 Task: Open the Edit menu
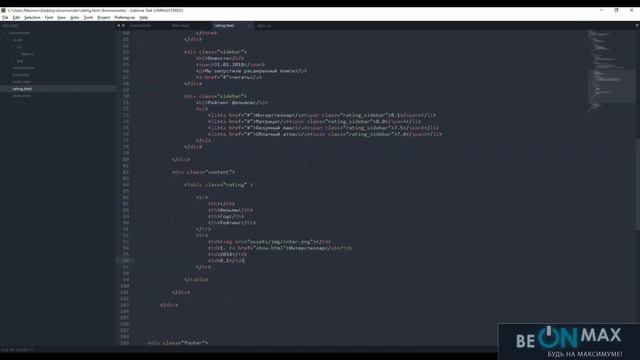tap(16, 18)
